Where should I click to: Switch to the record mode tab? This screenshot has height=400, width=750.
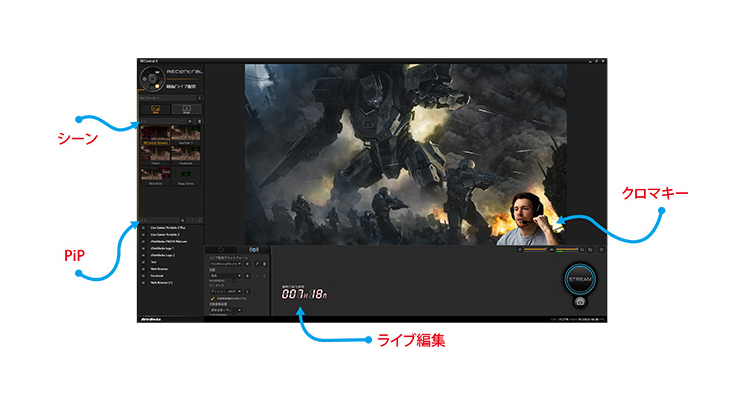click(221, 250)
